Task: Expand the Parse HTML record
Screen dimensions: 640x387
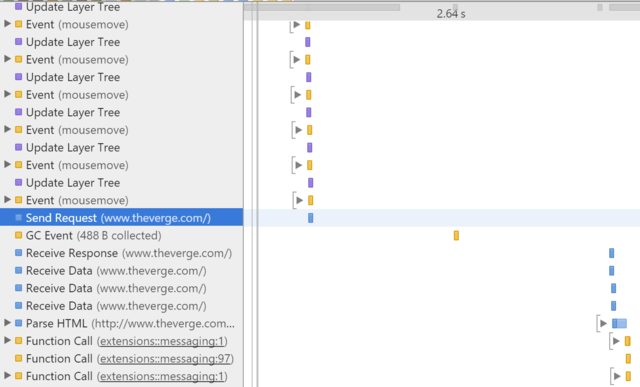Action: coord(7,323)
